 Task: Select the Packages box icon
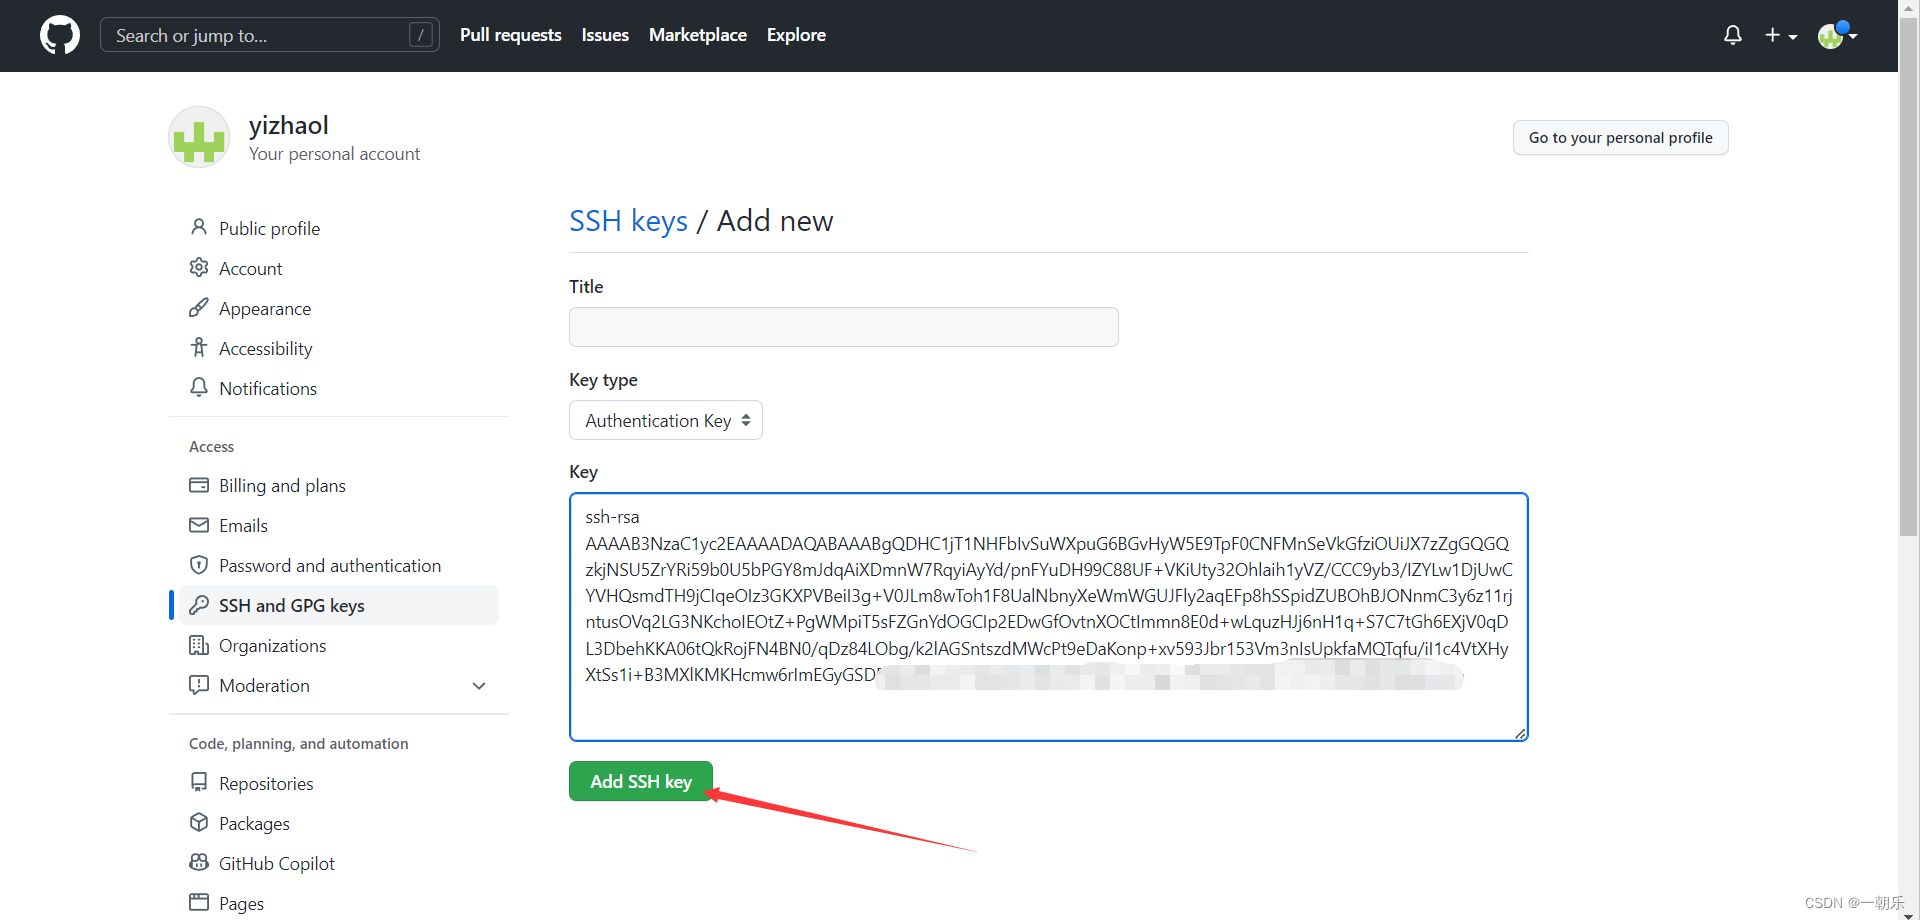[199, 822]
